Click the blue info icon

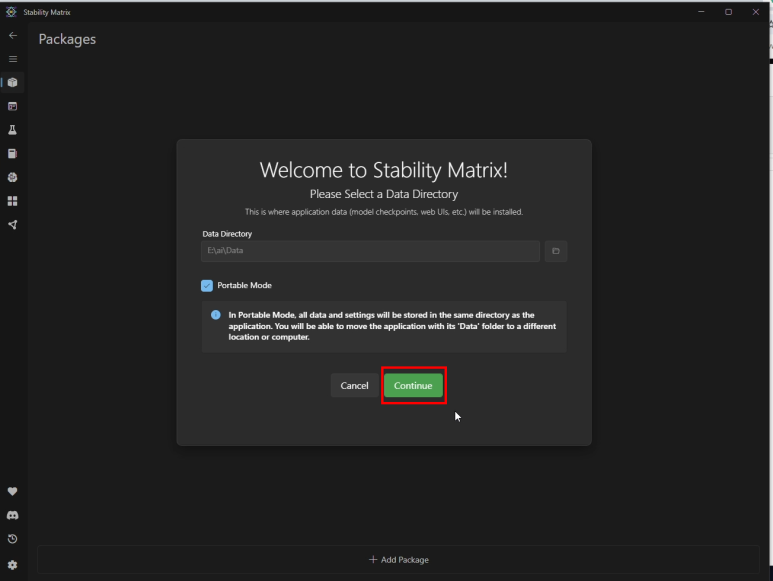click(x=216, y=315)
